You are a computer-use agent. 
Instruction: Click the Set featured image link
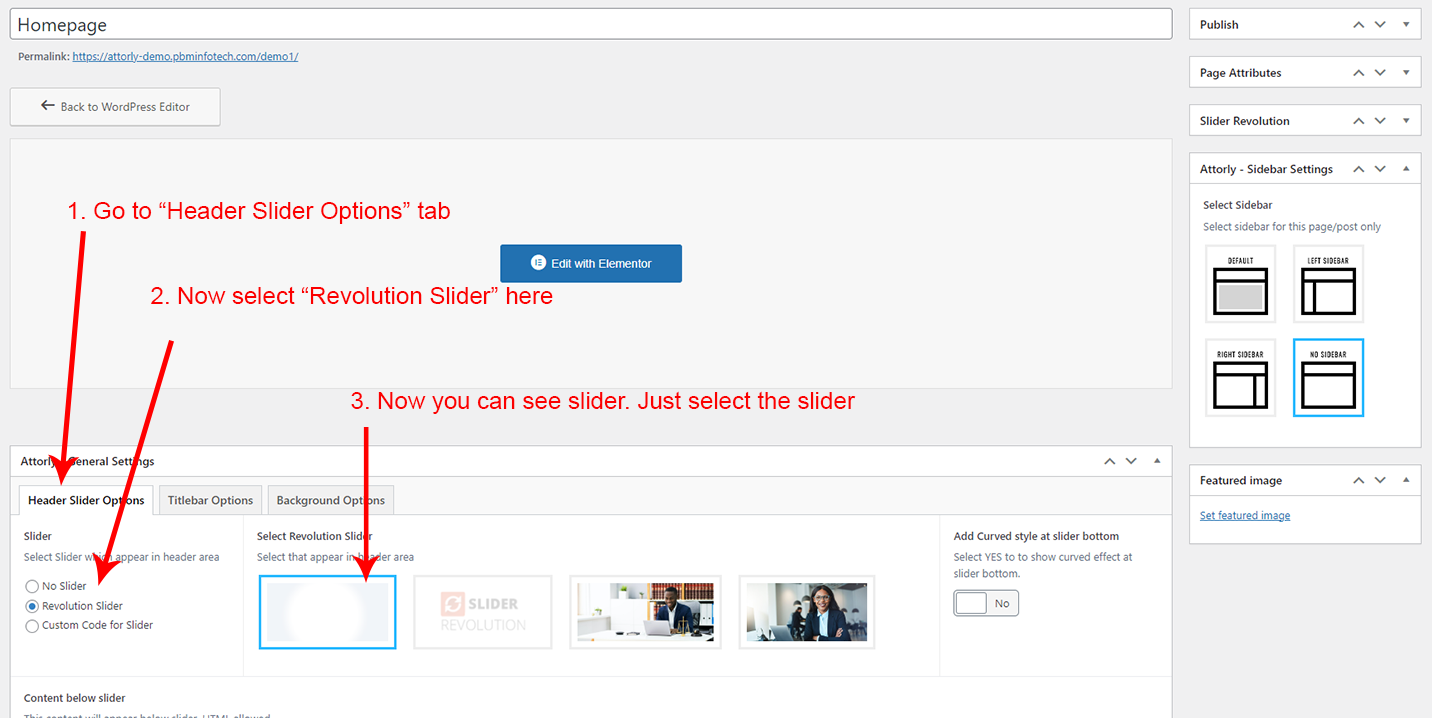pyautogui.click(x=1245, y=516)
